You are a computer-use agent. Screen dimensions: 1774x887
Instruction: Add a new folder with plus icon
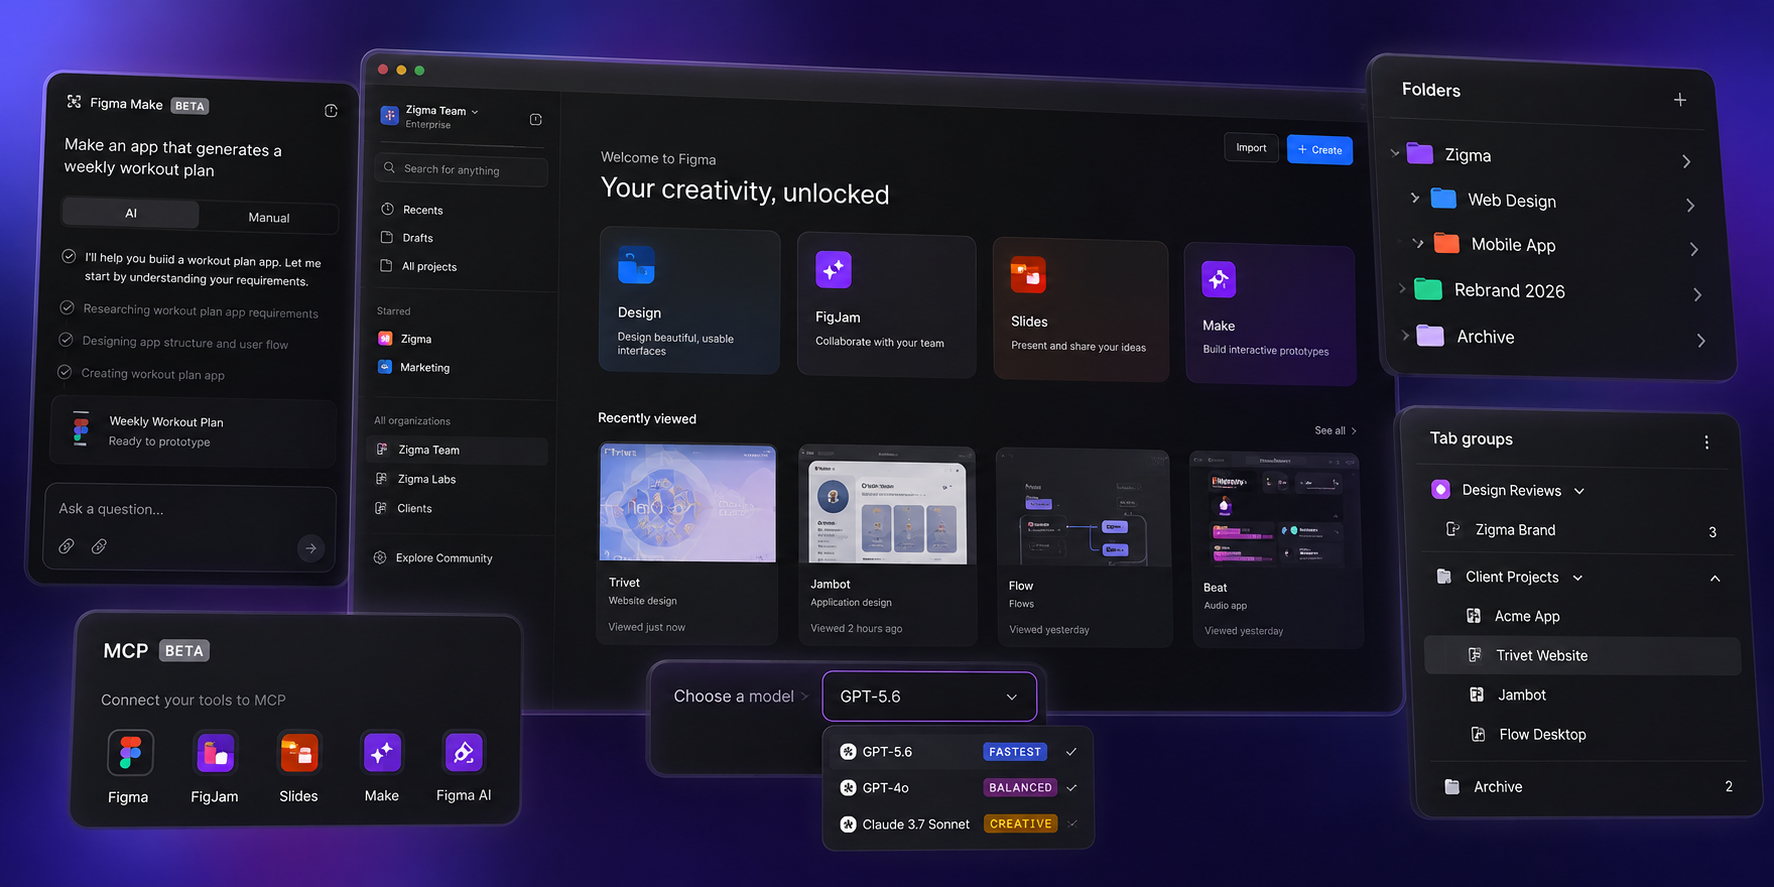pos(1680,100)
